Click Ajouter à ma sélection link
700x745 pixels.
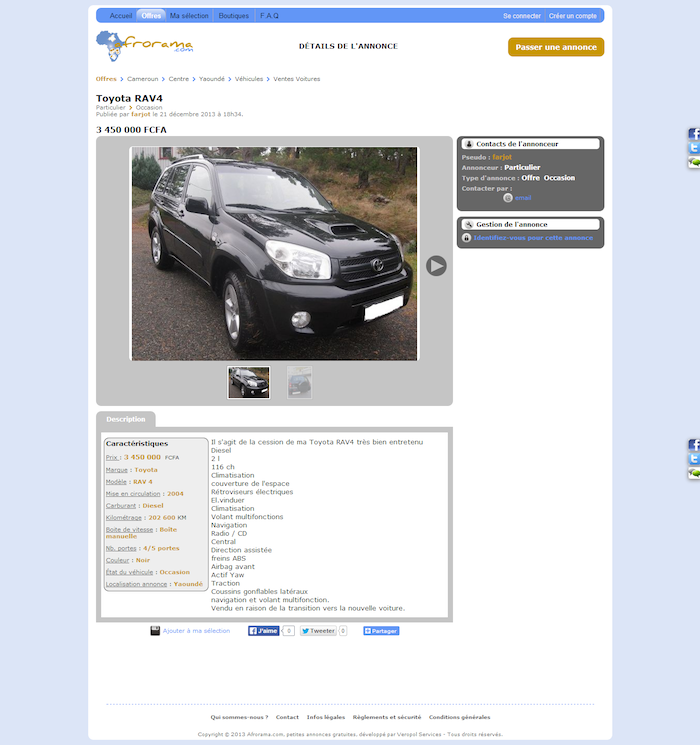tap(196, 630)
